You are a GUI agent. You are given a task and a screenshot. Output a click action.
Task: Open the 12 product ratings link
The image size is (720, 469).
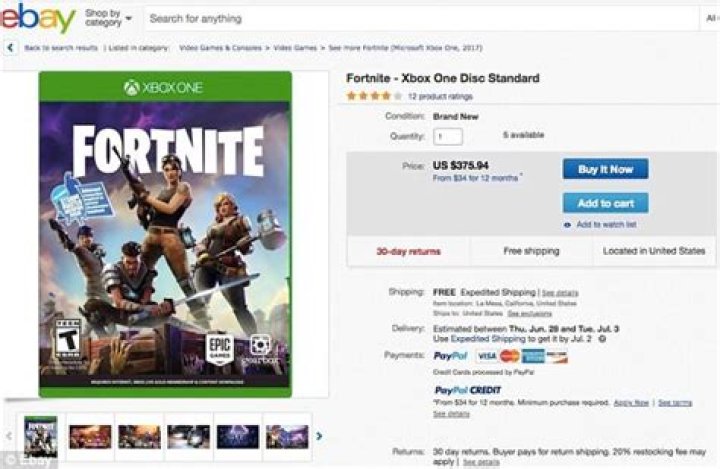[440, 96]
